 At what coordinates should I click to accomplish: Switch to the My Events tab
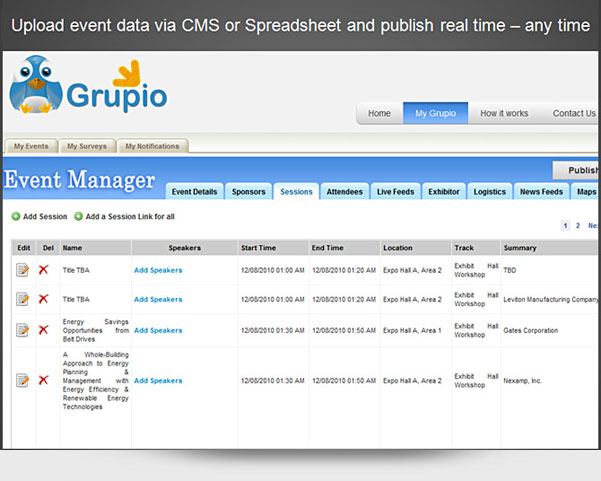(31, 146)
